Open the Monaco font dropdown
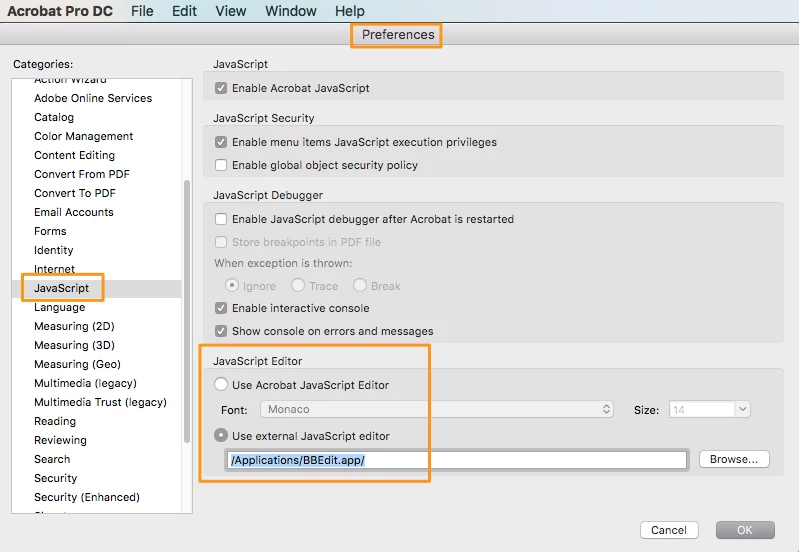The height and width of the screenshot is (552, 799). coord(437,409)
